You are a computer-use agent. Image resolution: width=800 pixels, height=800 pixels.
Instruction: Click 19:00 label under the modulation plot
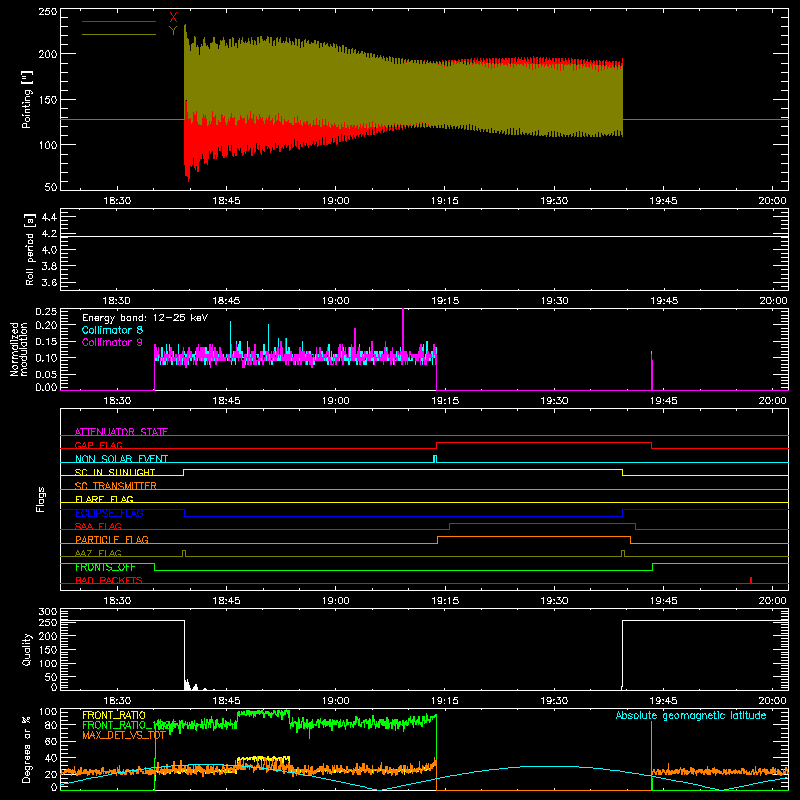tap(336, 401)
